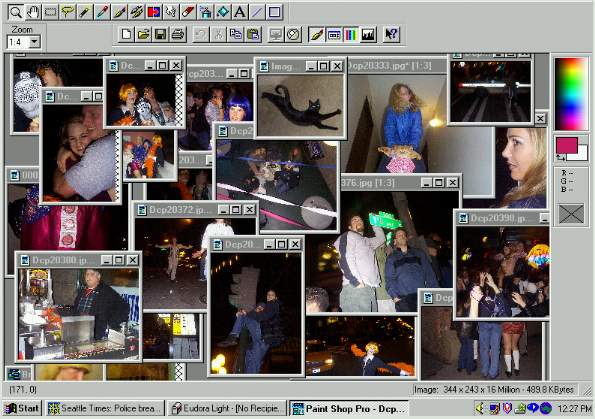Click Paint Shop Pro taskbar button
This screenshot has width=595, height=419.
(x=349, y=408)
